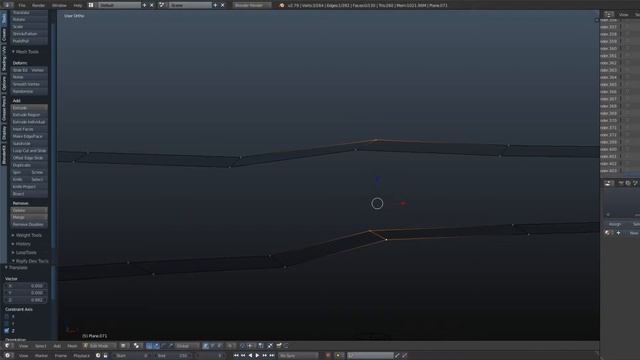Switch to the Shading / UVs tab
Screen dimensions: 640x360
click(4, 58)
